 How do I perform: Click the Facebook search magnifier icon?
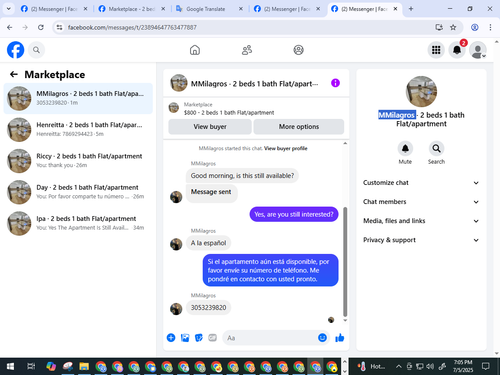point(36,50)
